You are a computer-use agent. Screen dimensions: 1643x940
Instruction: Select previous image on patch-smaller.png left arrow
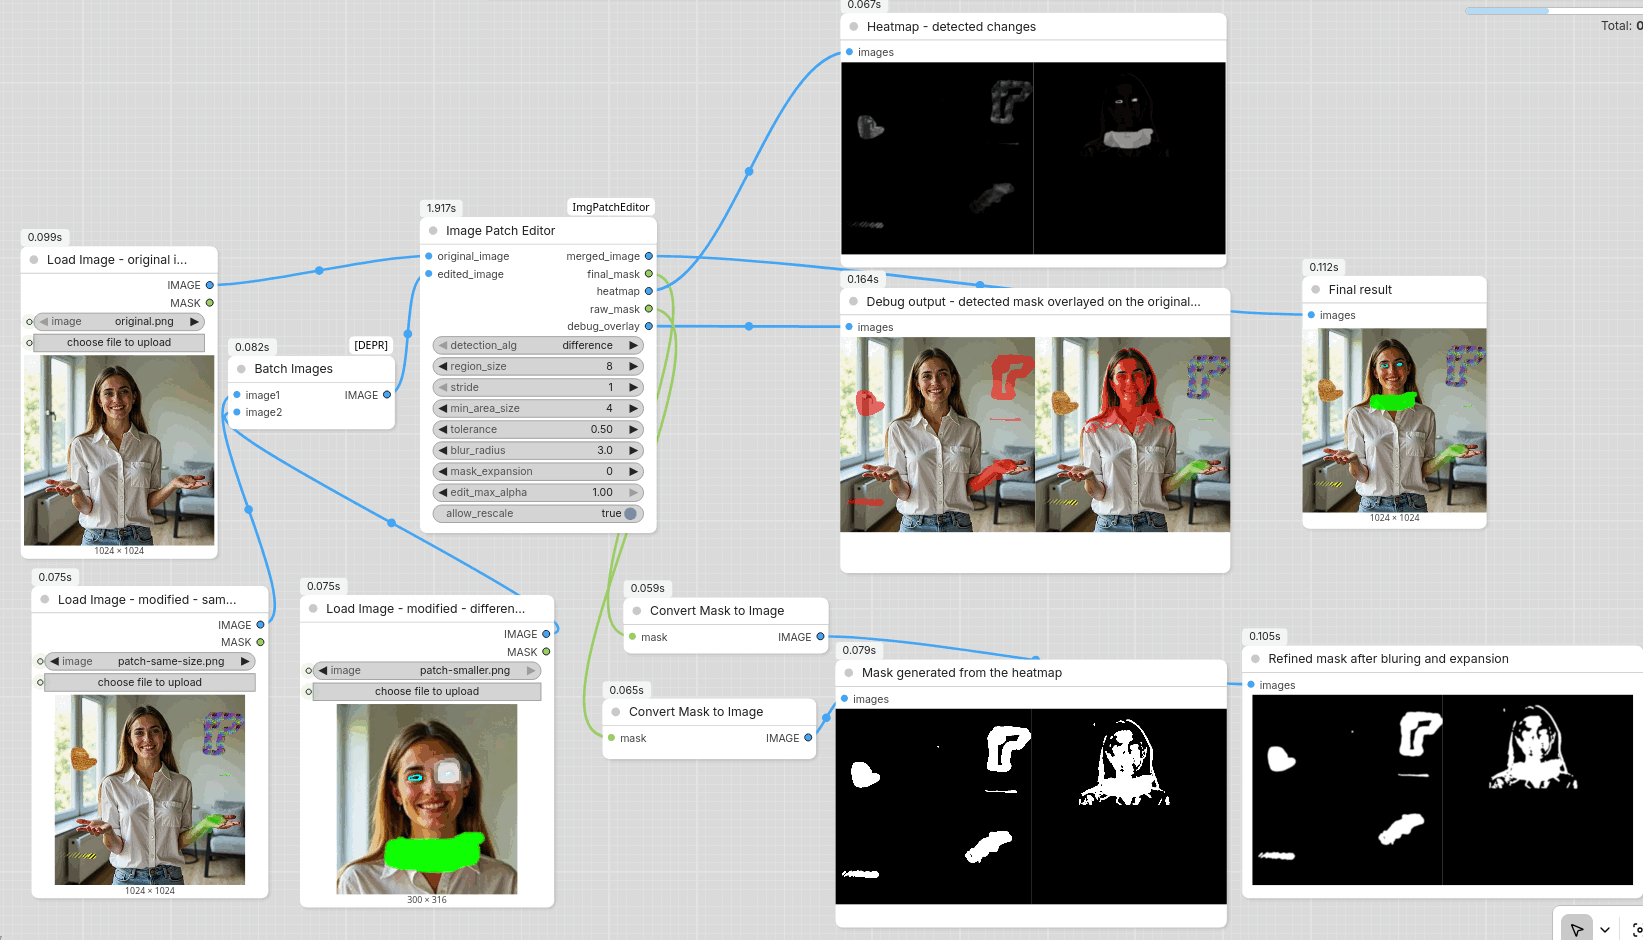[323, 671]
